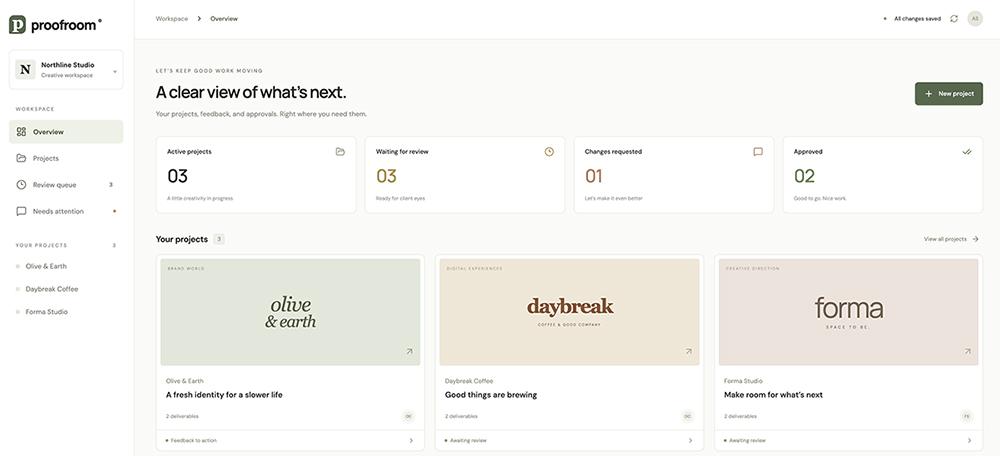This screenshot has width=1000, height=456.
Task: Open the Northline Studio workspace switcher
Action: click(x=66, y=70)
